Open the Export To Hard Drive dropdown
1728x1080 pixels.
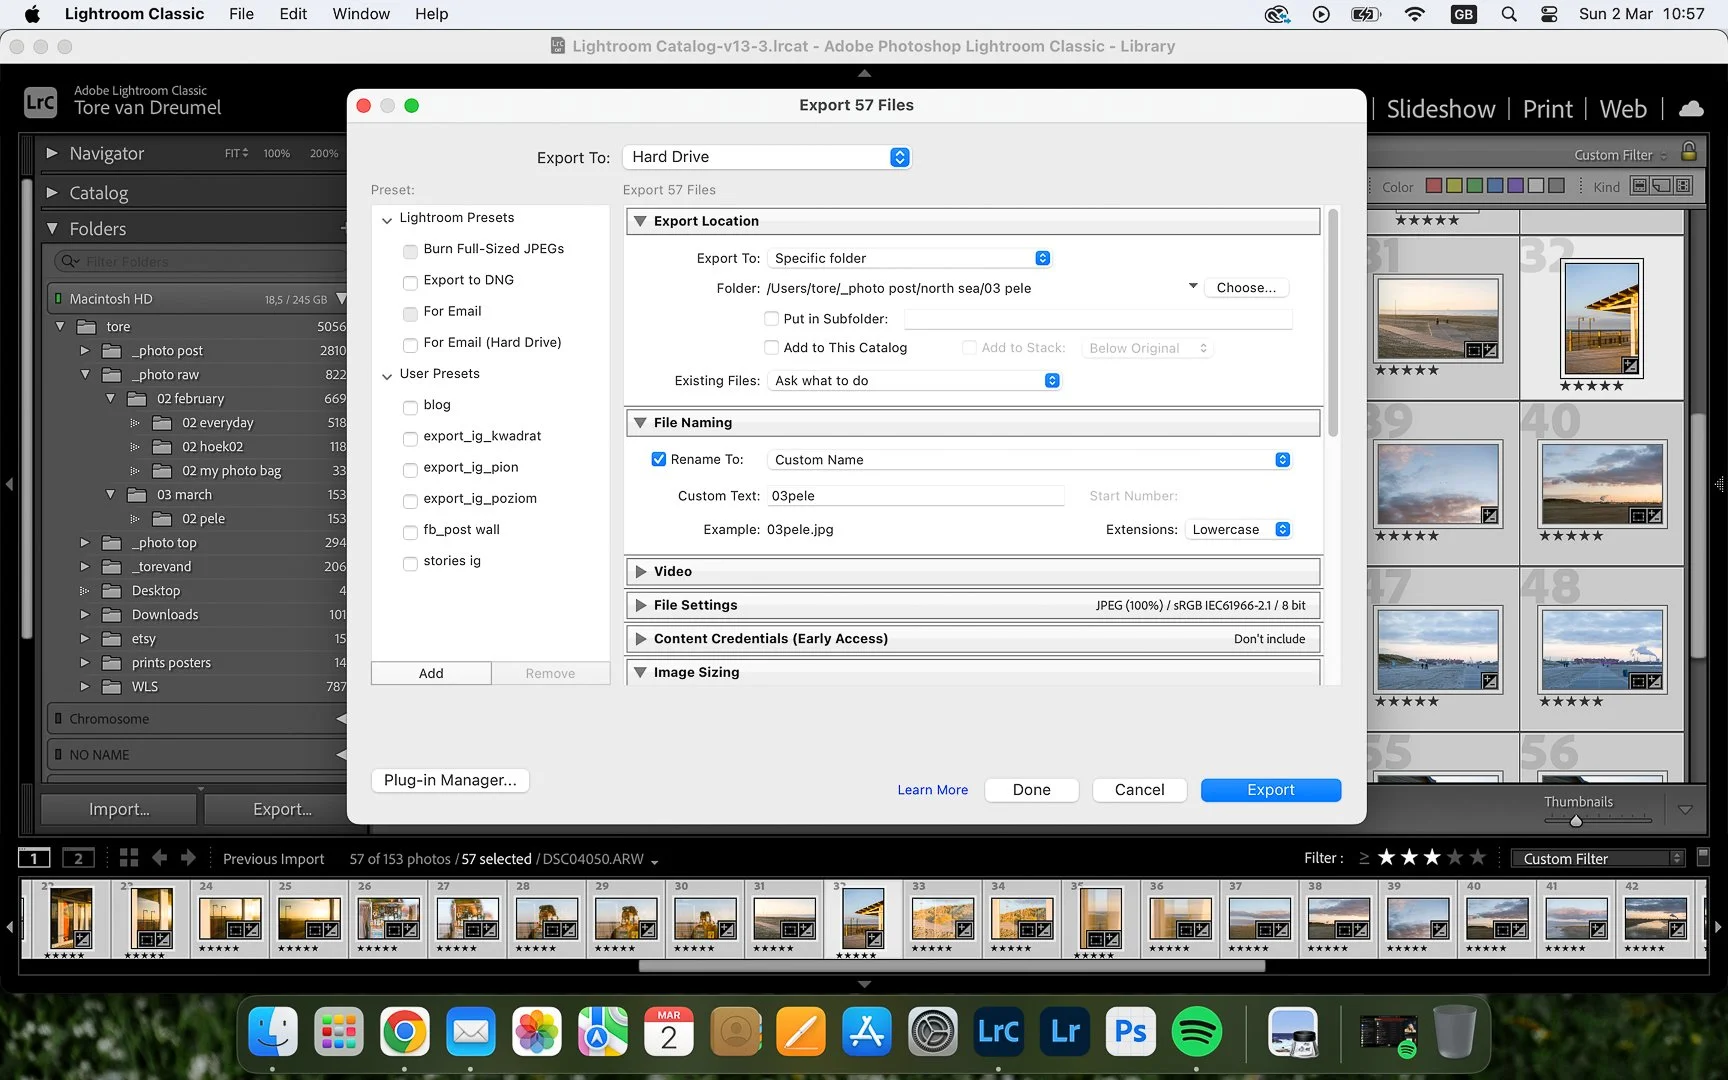coord(767,157)
